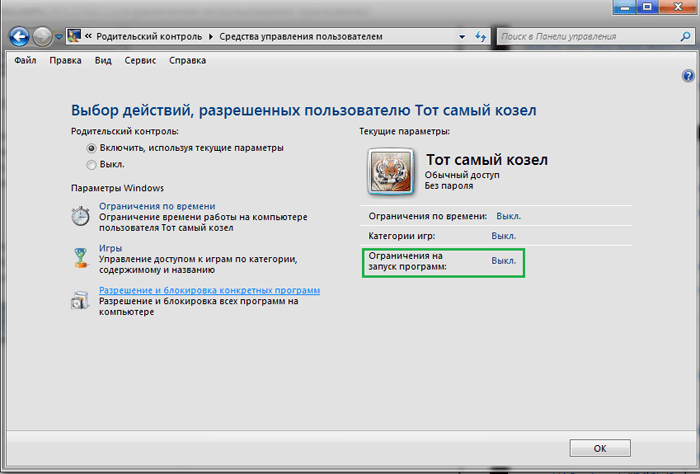Viewport: 700px width, 474px height.
Task: Open the Файл menu
Action: point(25,60)
